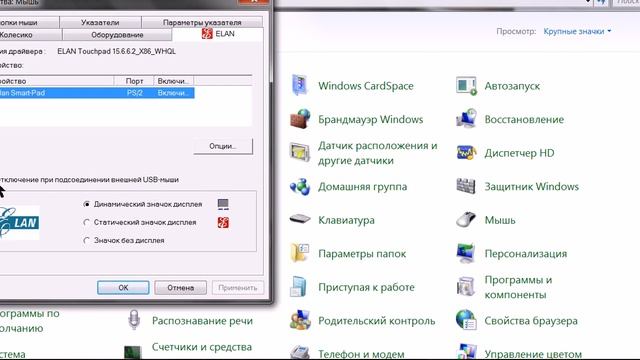
Task: Open the Крупные значки view dropdown
Action: [577, 31]
